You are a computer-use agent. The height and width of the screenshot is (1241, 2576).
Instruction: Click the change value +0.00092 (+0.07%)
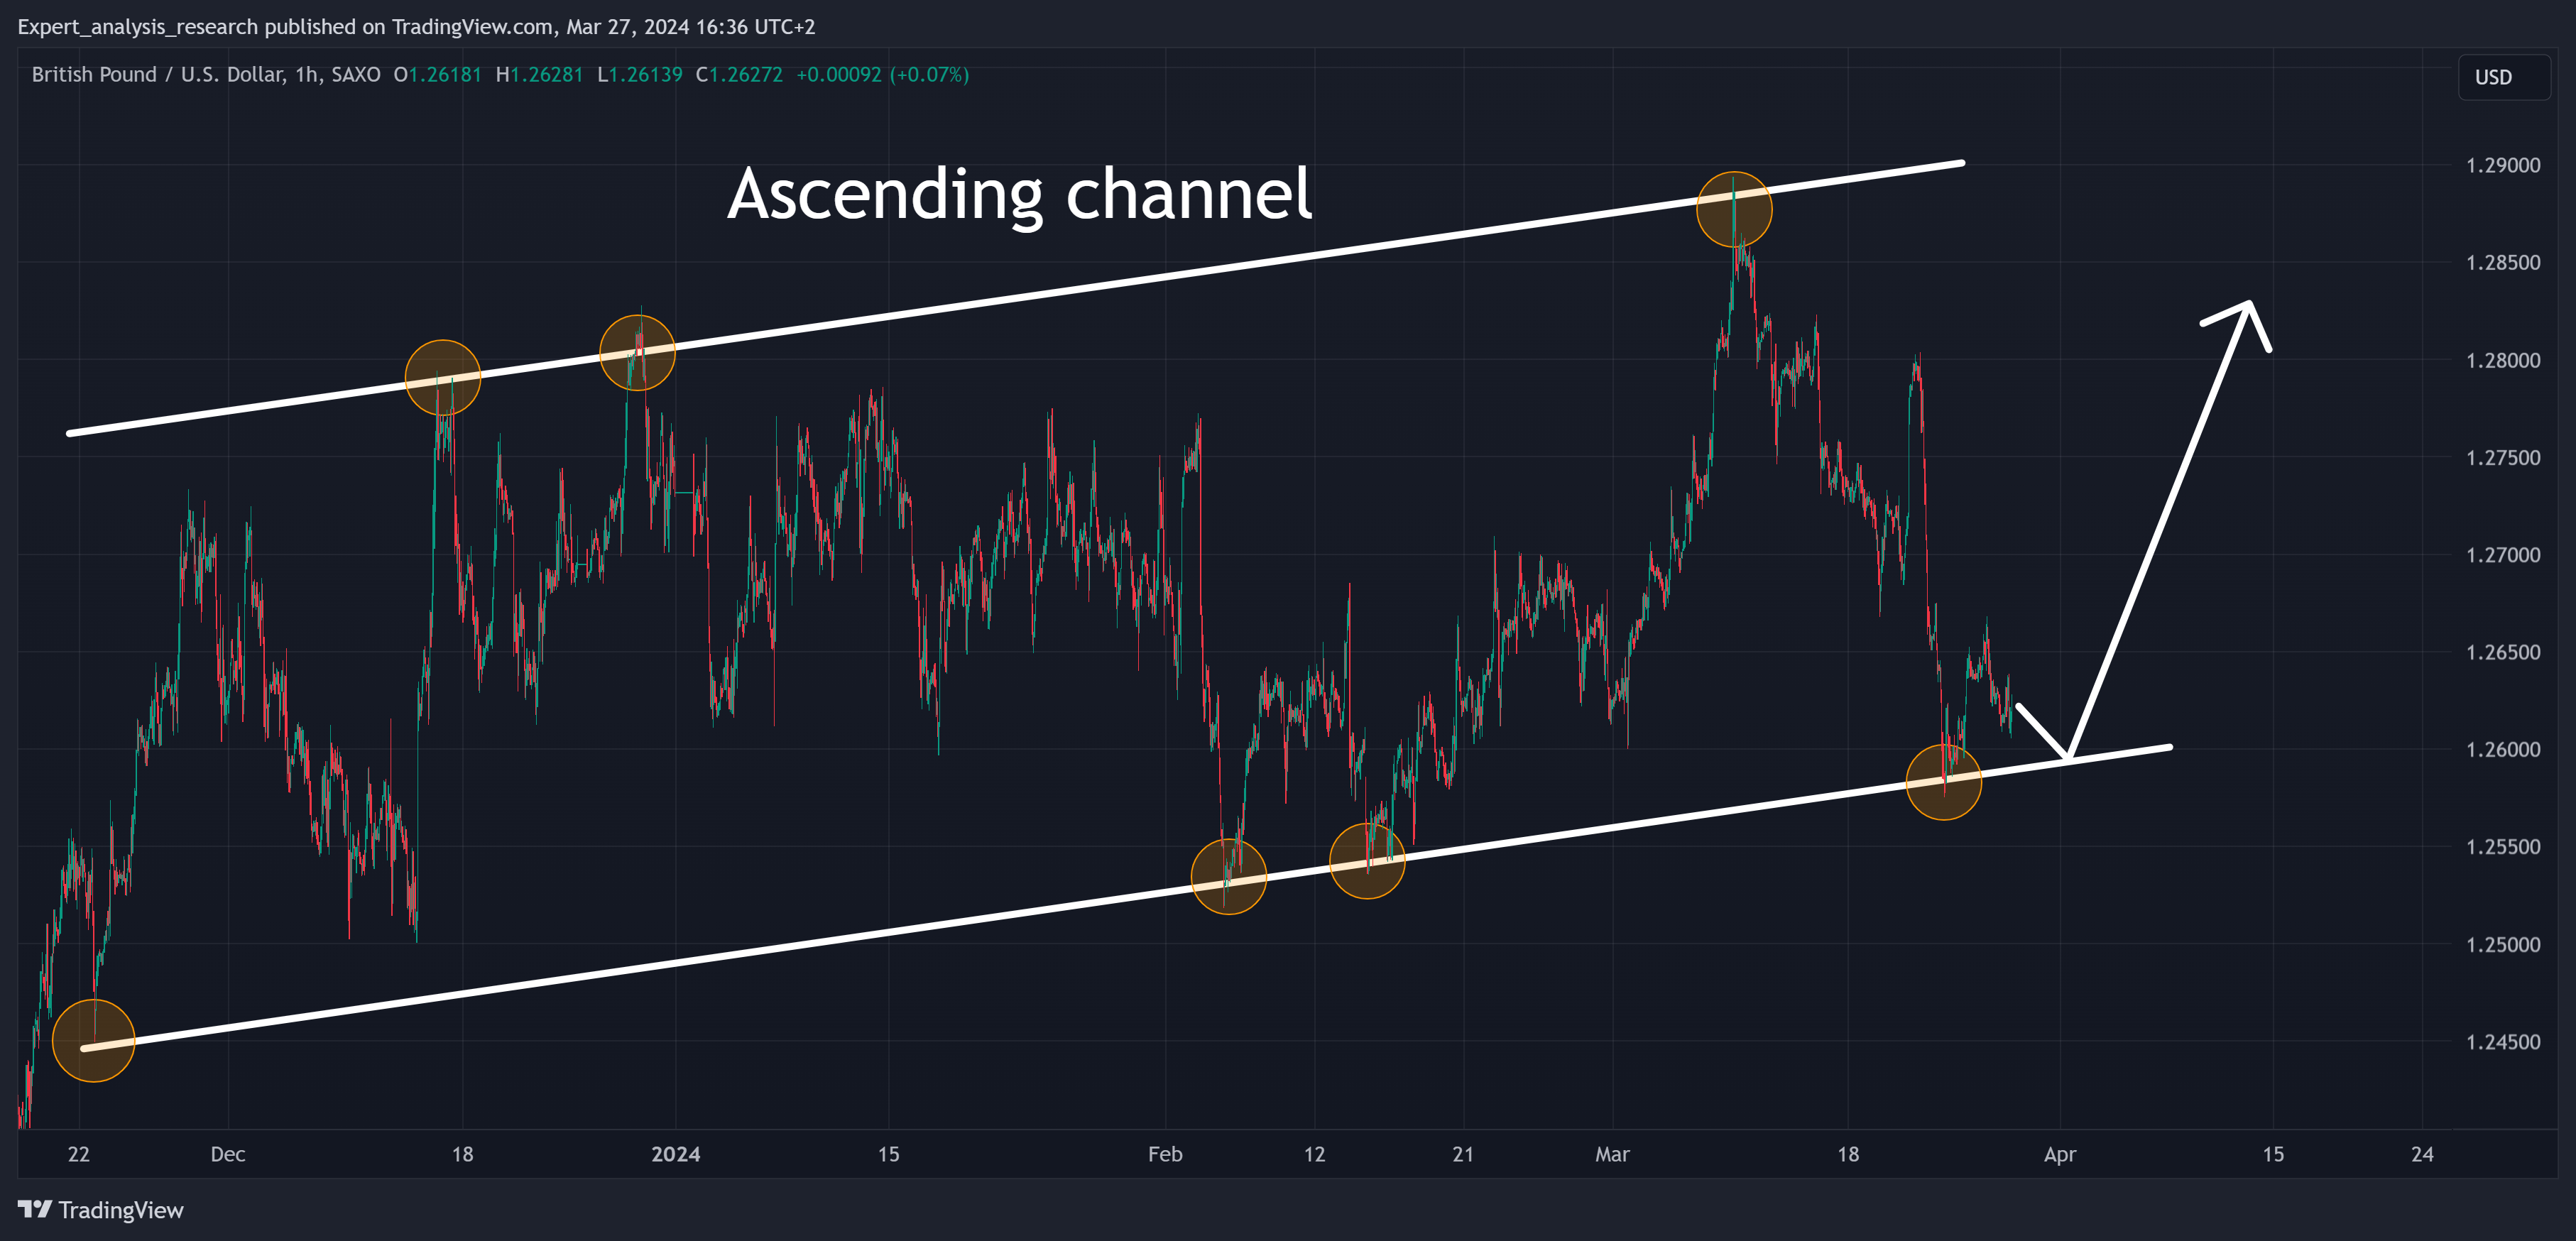(883, 75)
